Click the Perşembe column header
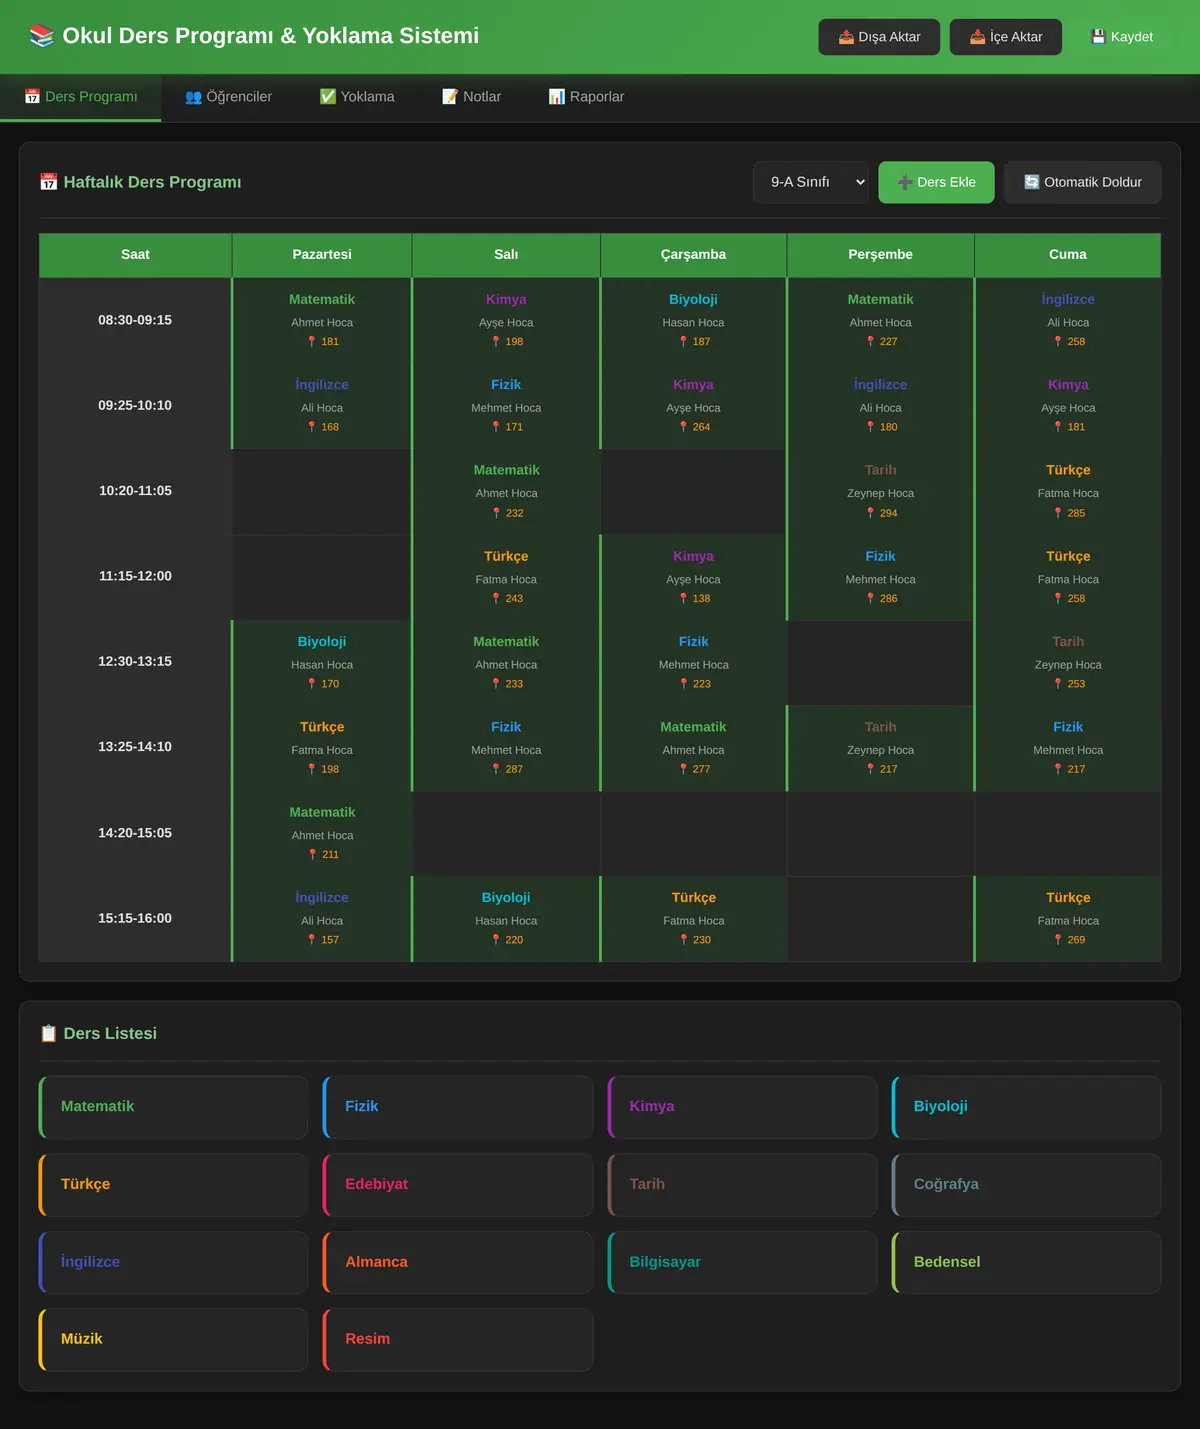The image size is (1200, 1429). [880, 255]
